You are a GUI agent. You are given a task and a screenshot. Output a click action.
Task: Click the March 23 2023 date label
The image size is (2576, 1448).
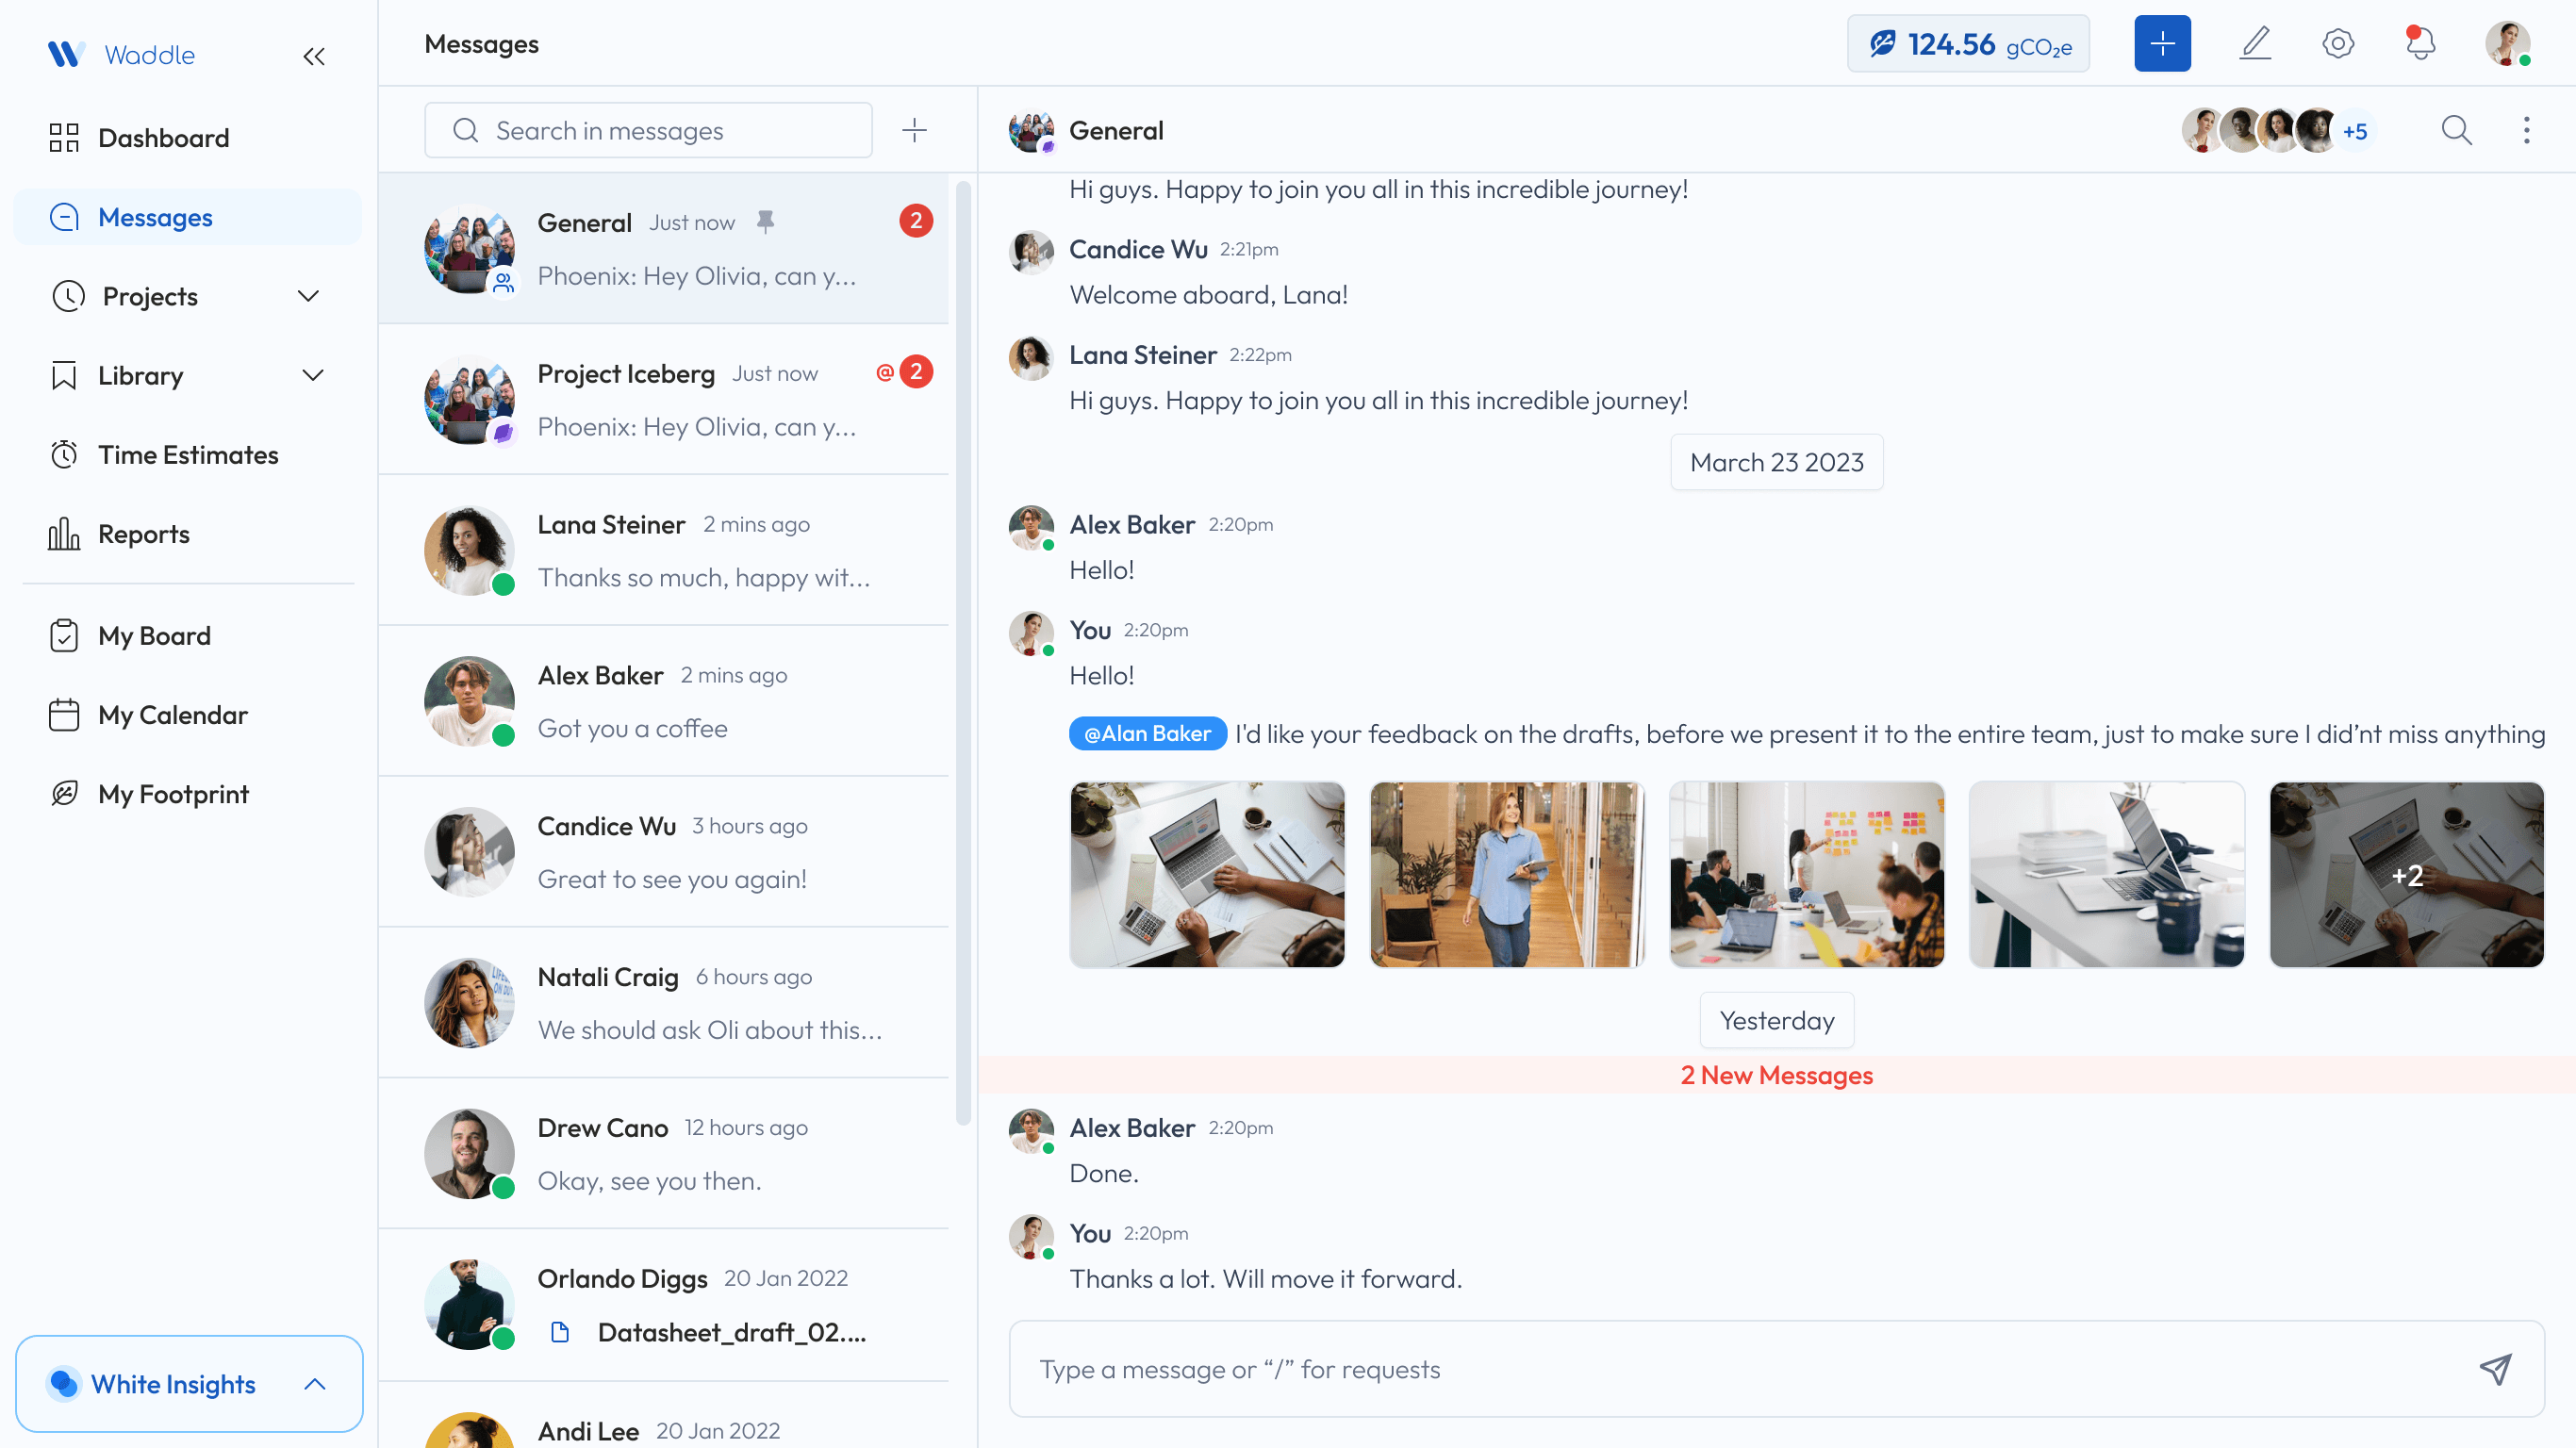pos(1777,462)
